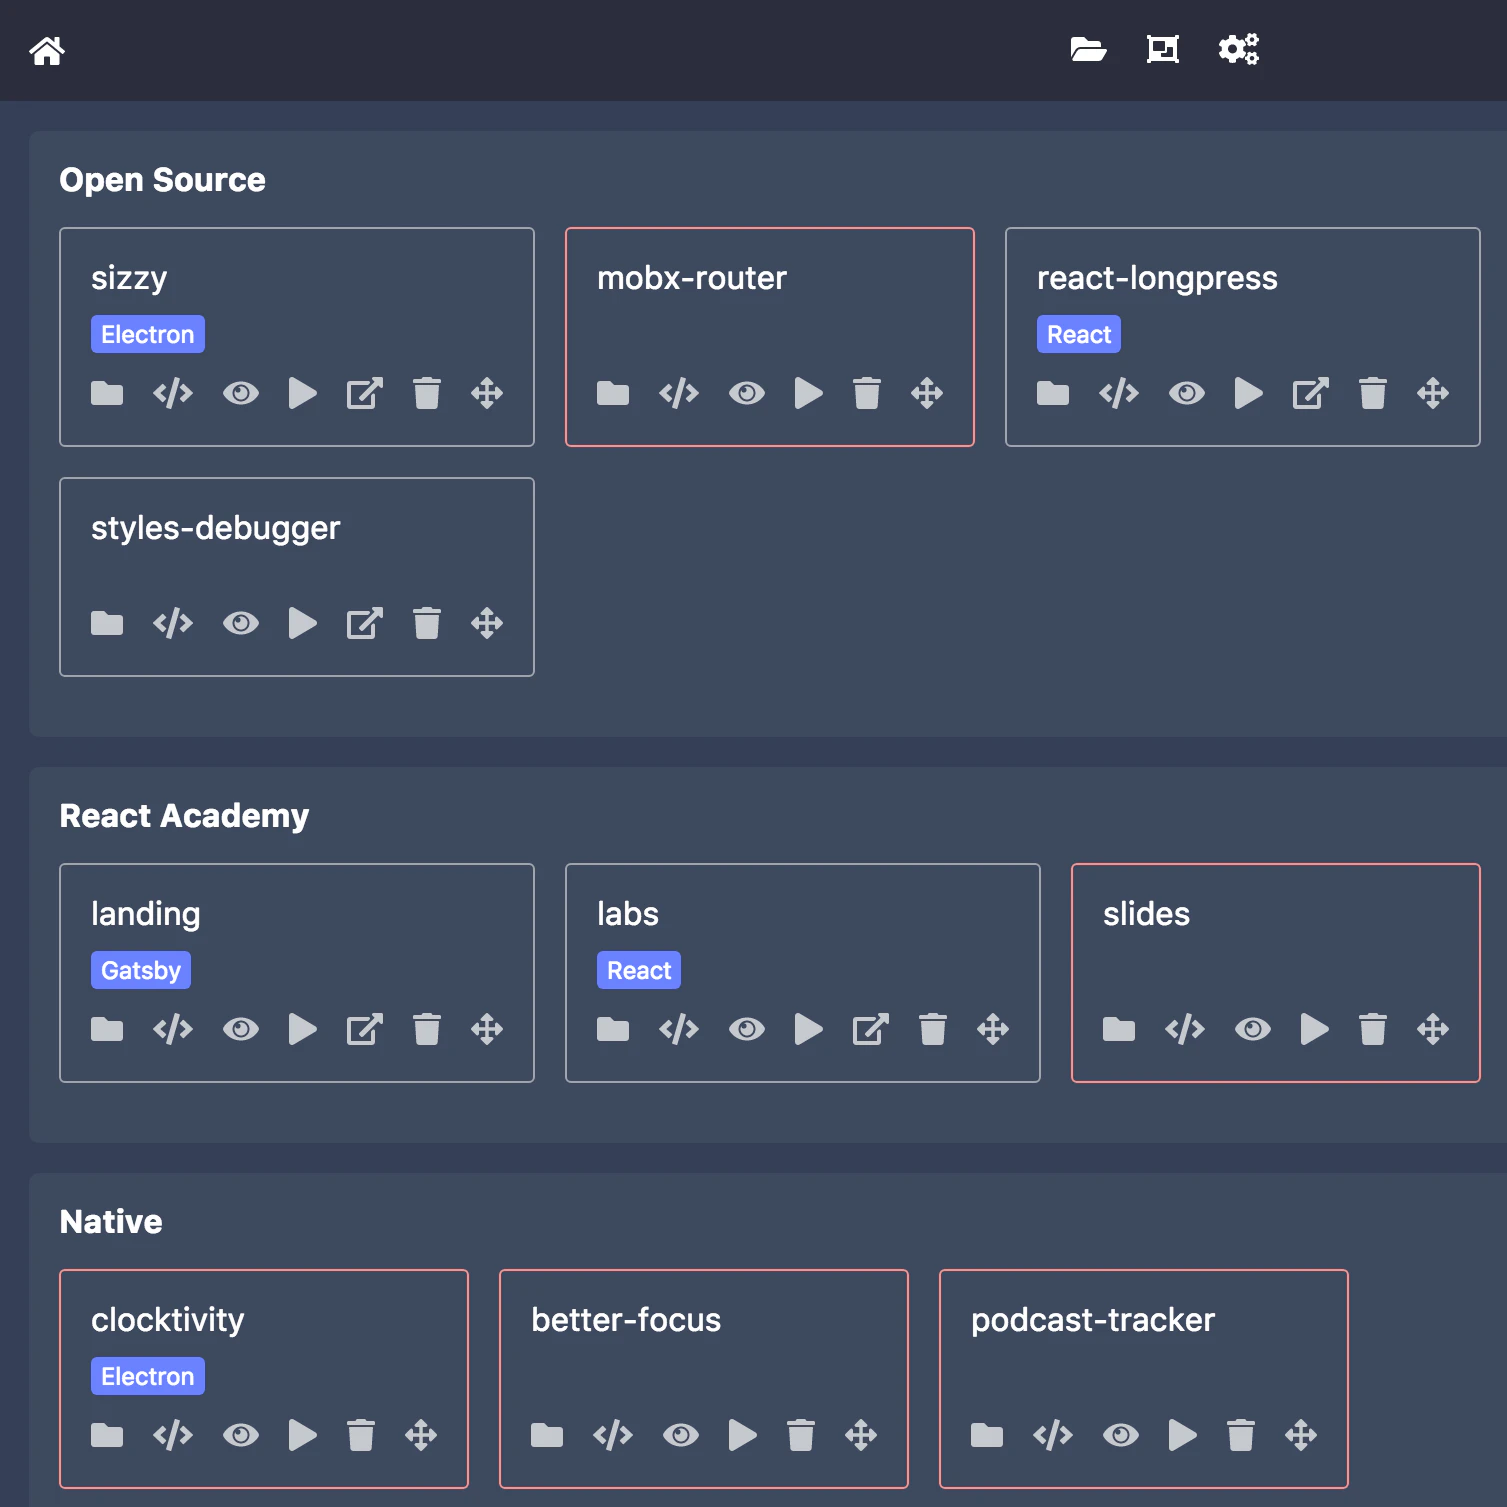Run the slides project
Viewport: 1507px width, 1507px height.
[x=1315, y=1029]
